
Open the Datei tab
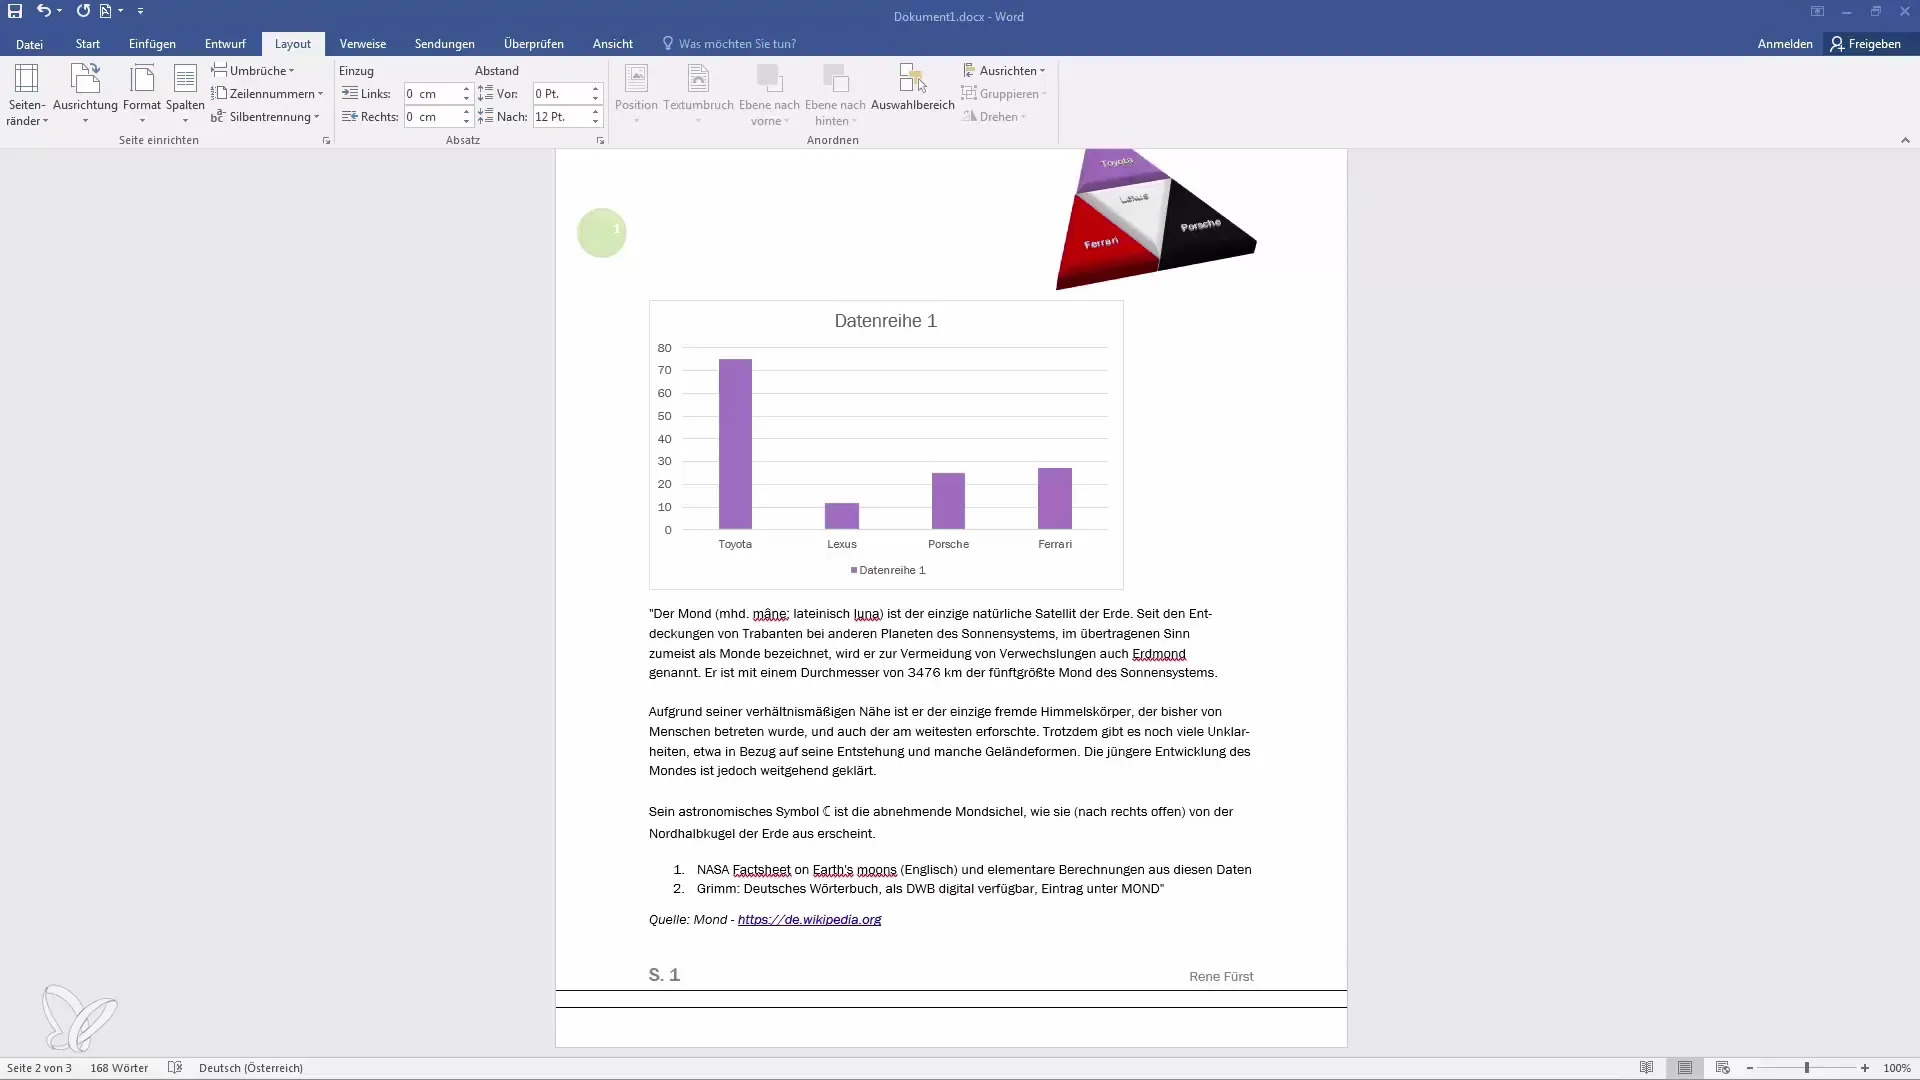tap(29, 44)
